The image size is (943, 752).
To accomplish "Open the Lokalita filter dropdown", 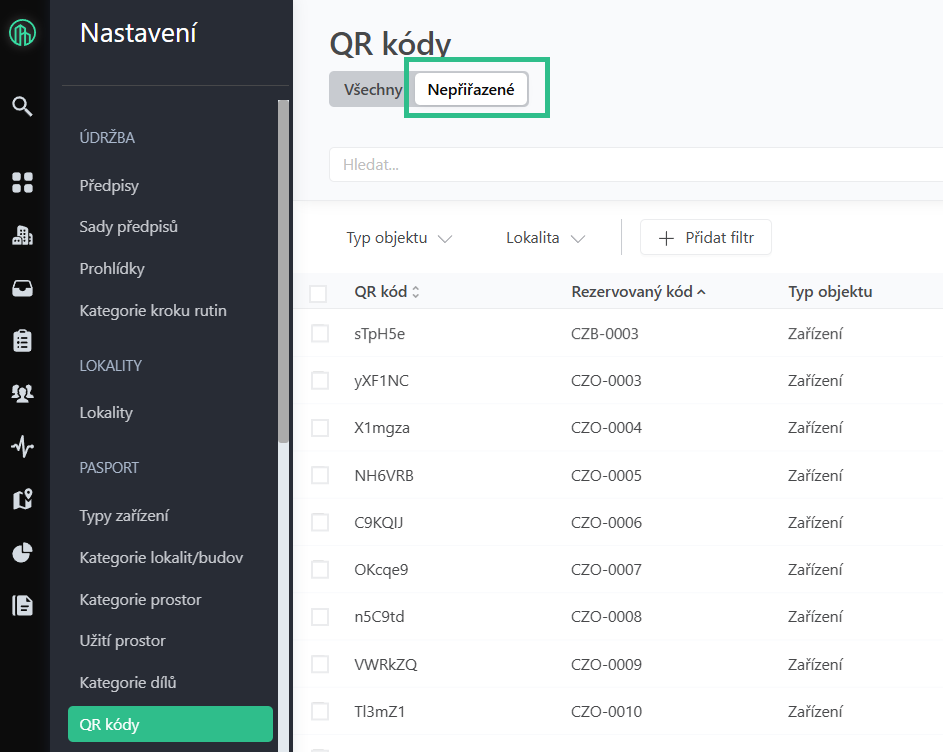I will (545, 238).
